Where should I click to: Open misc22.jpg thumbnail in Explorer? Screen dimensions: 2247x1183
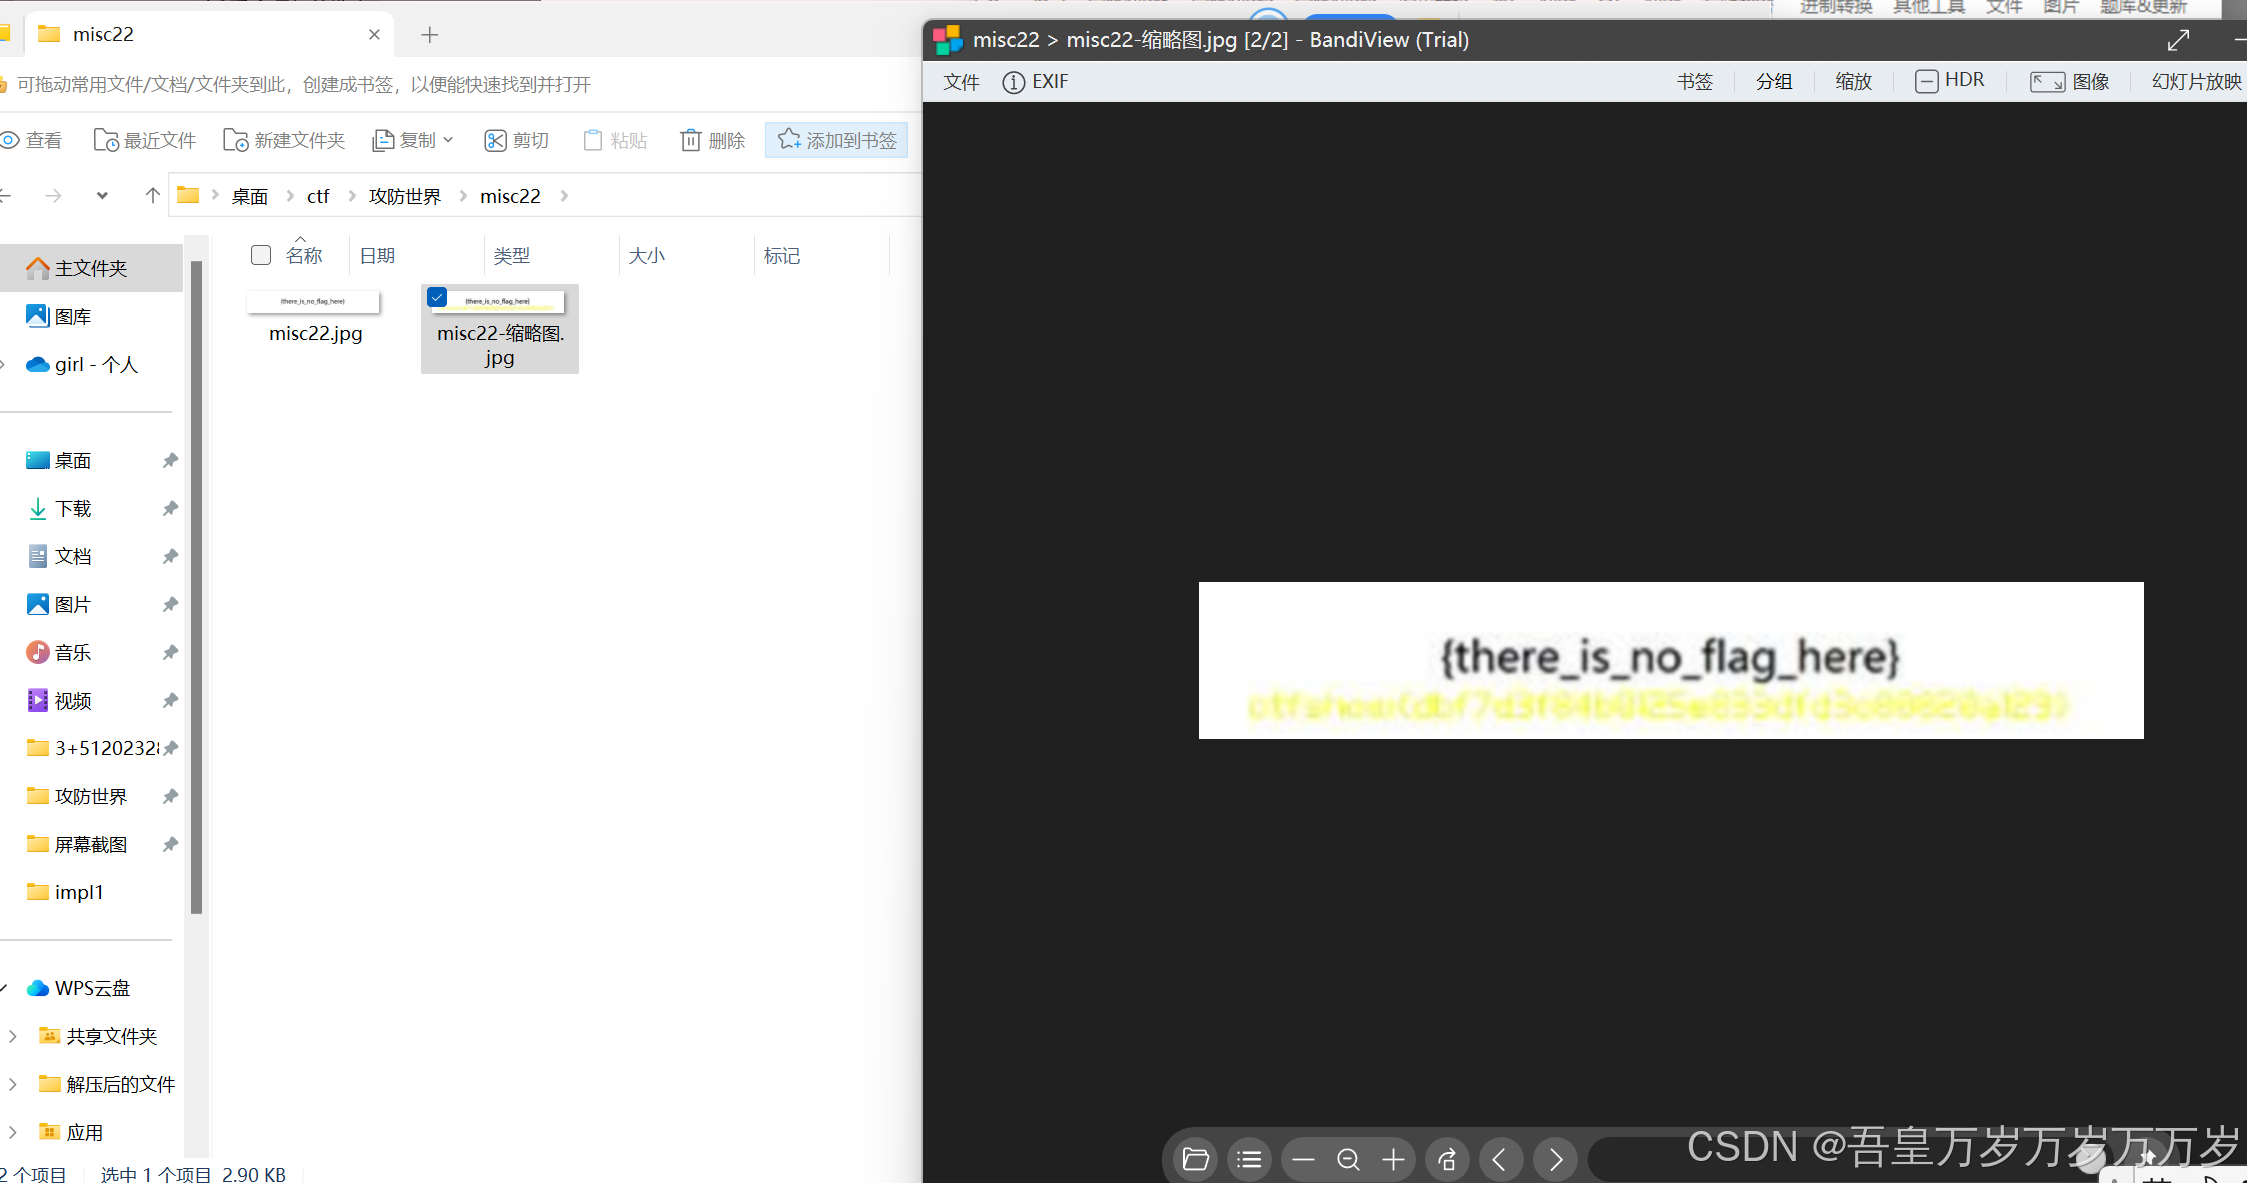[313, 302]
